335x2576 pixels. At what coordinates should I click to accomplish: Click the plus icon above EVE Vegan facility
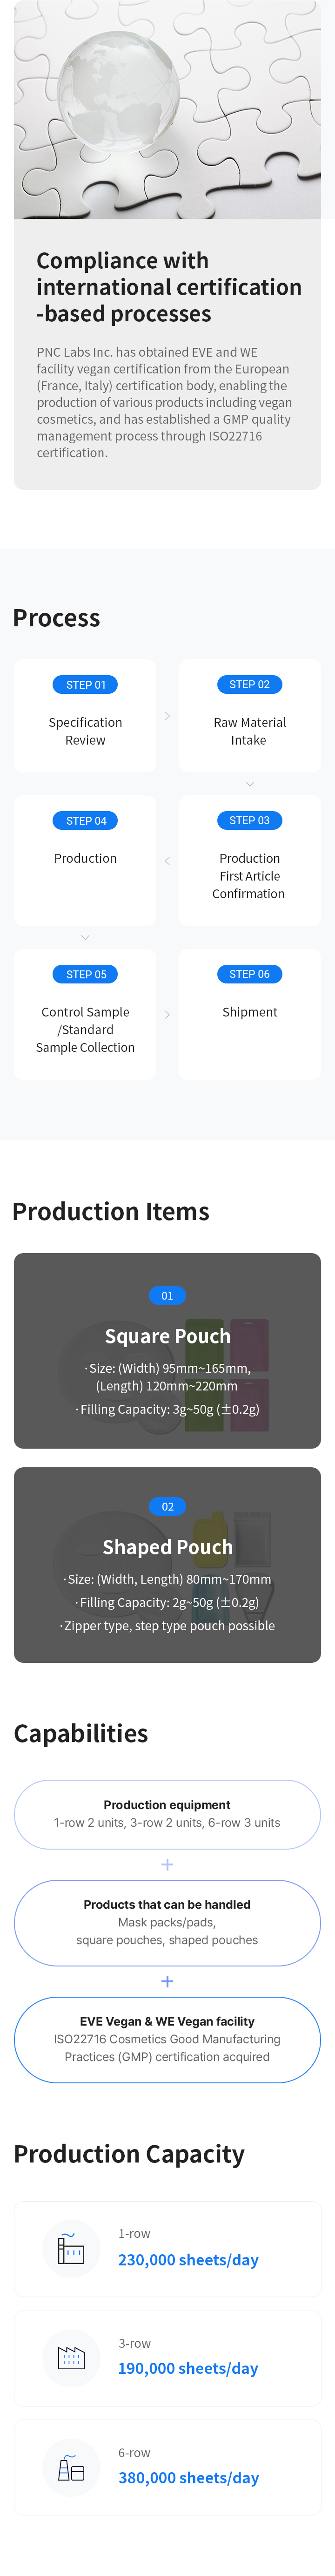point(167,1981)
